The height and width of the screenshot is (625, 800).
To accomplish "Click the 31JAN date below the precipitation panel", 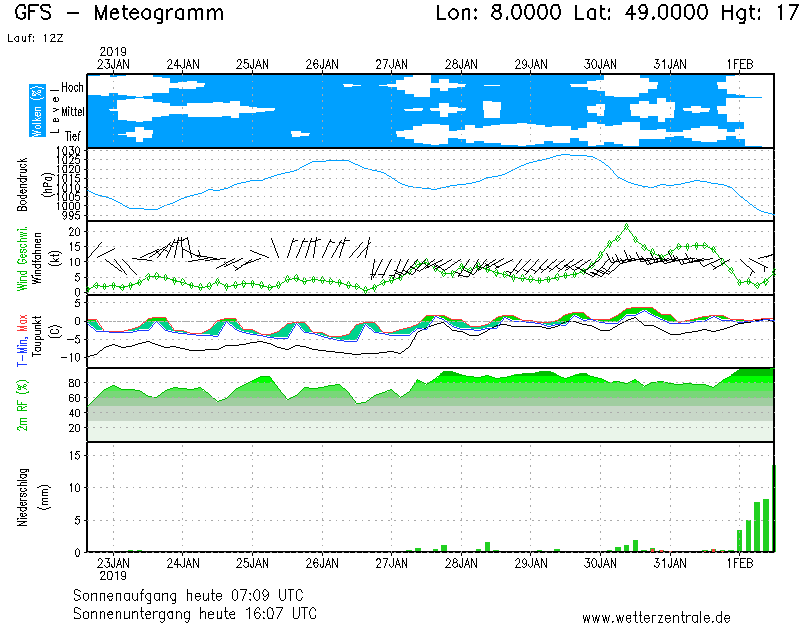I will 670,563.
